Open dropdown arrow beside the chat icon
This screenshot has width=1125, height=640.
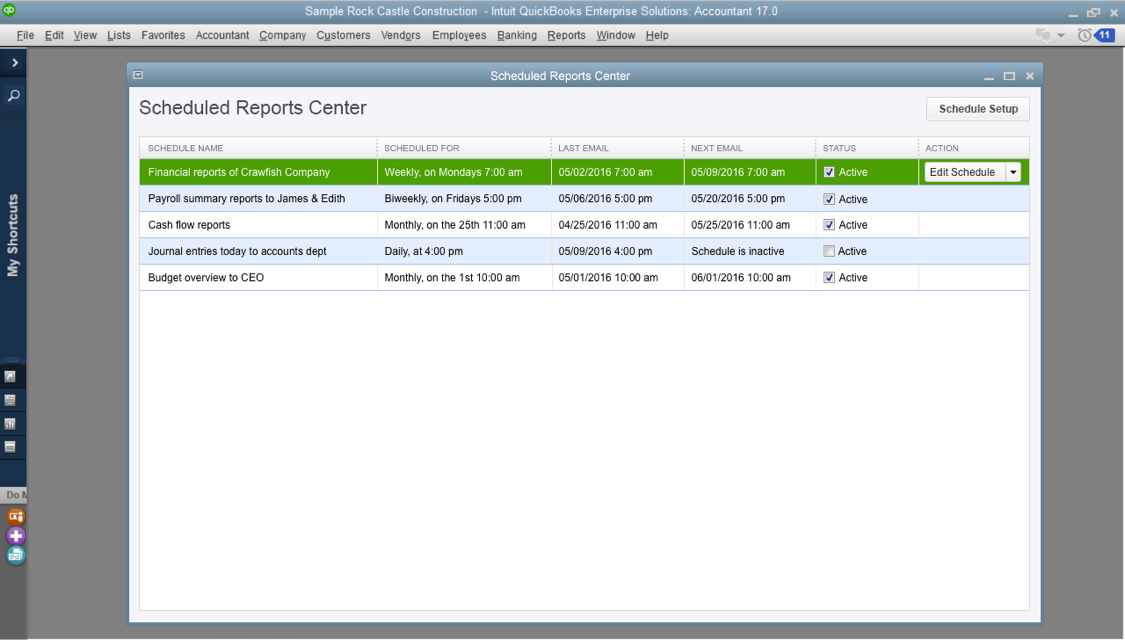point(1061,36)
